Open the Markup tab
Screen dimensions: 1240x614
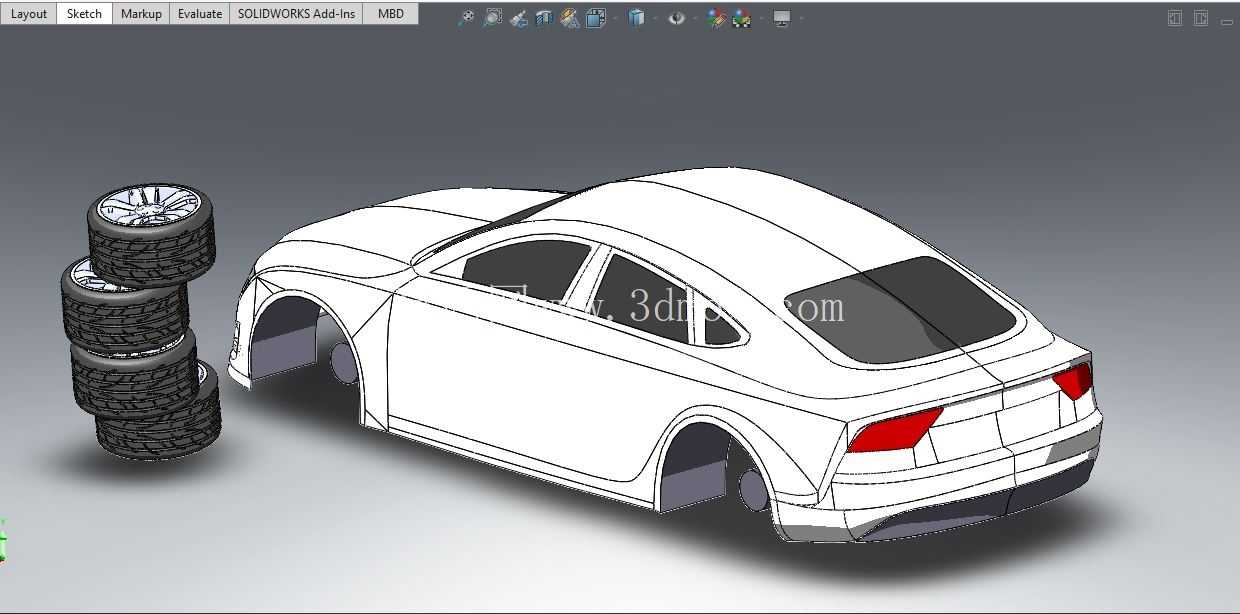pos(141,14)
